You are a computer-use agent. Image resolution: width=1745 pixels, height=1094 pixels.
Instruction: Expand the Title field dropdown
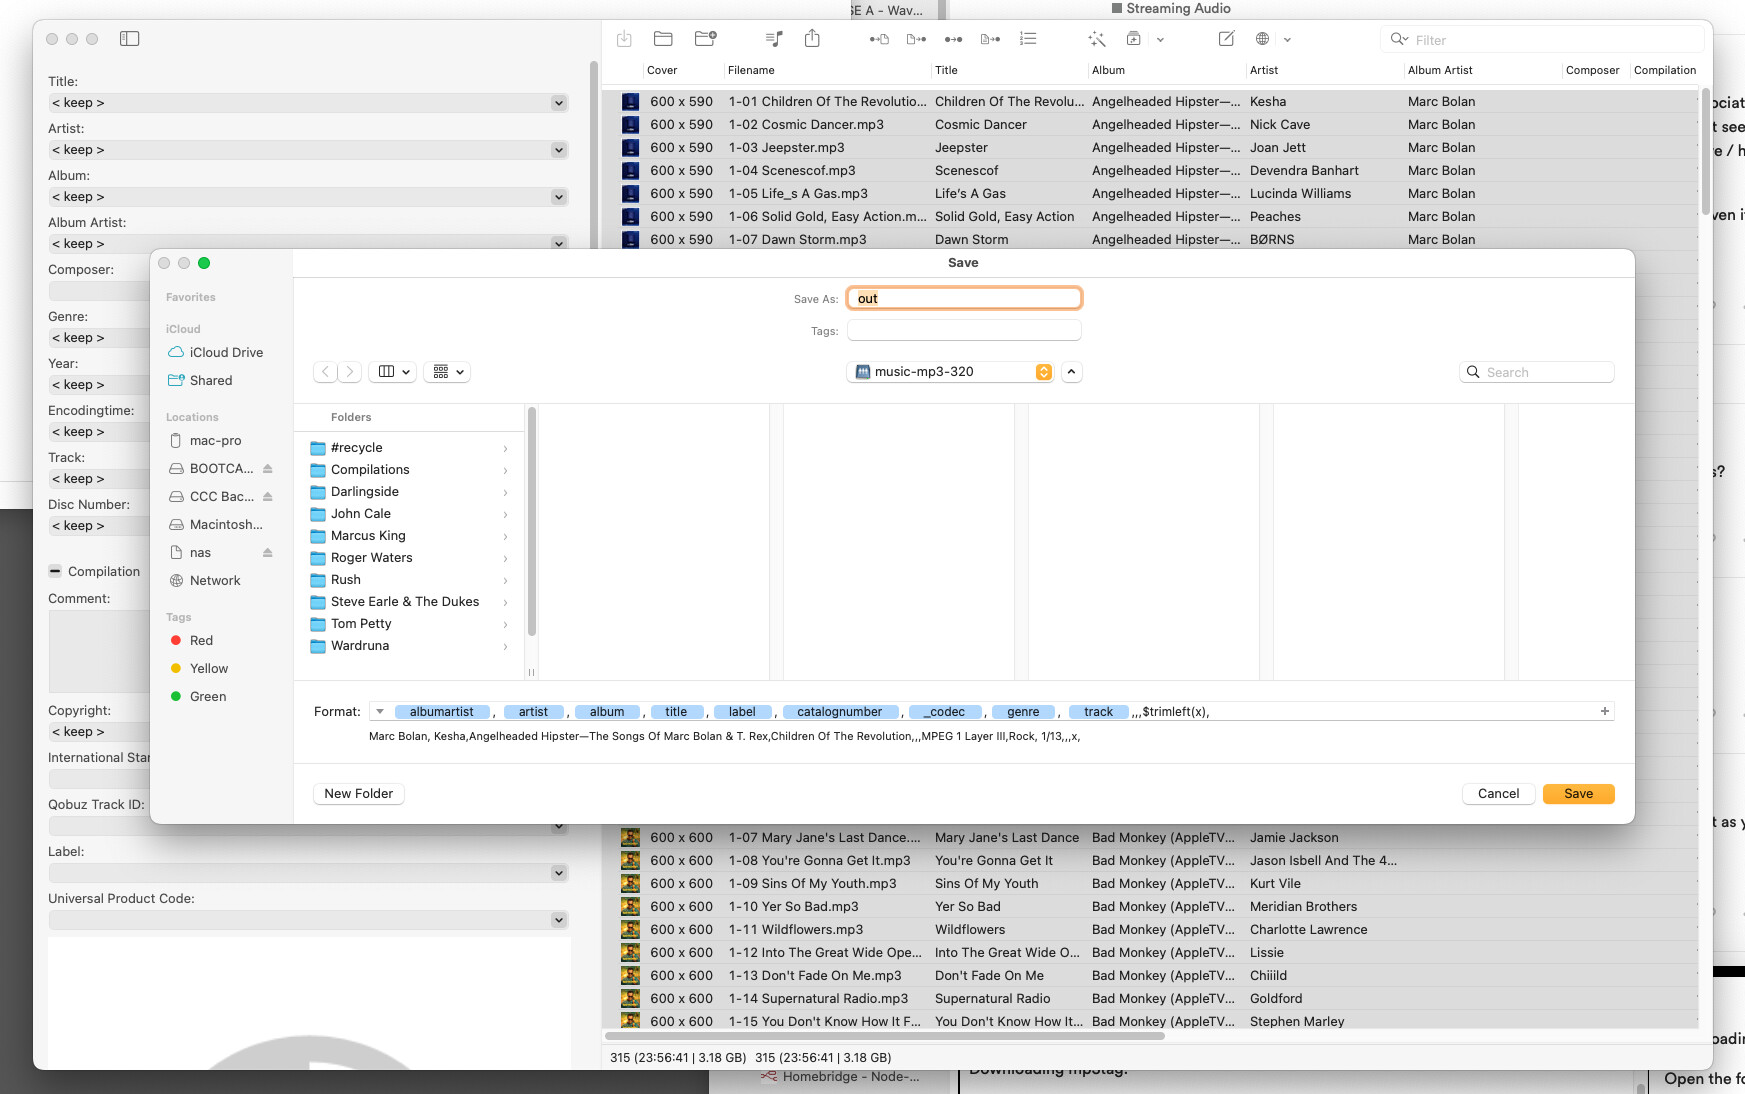(x=558, y=103)
